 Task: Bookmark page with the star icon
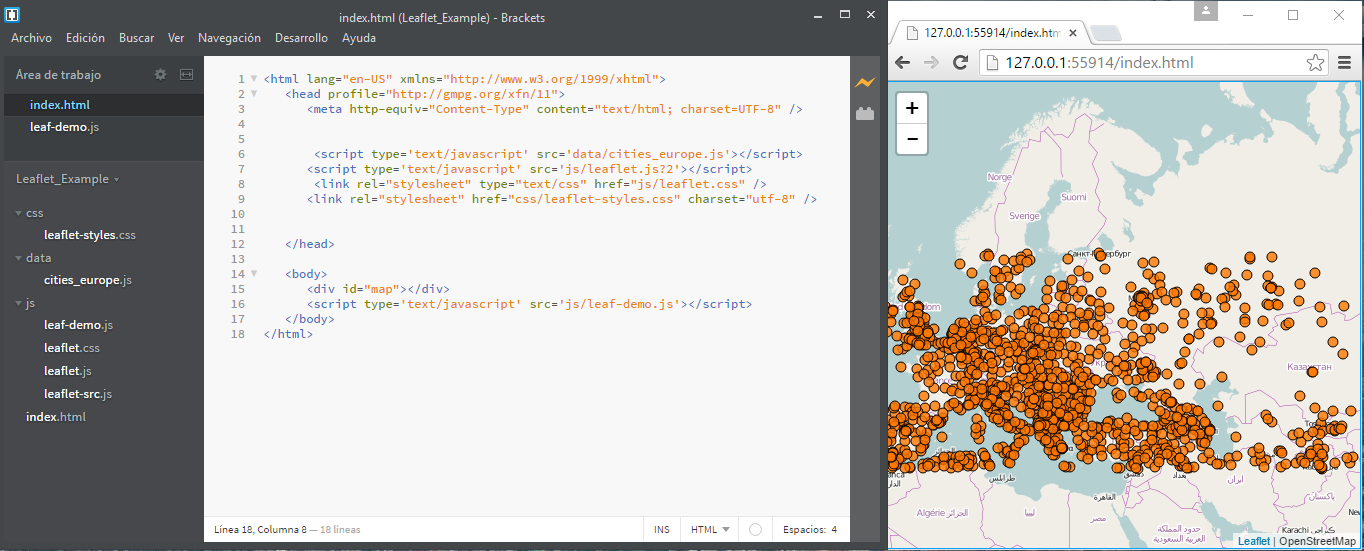[x=1315, y=63]
